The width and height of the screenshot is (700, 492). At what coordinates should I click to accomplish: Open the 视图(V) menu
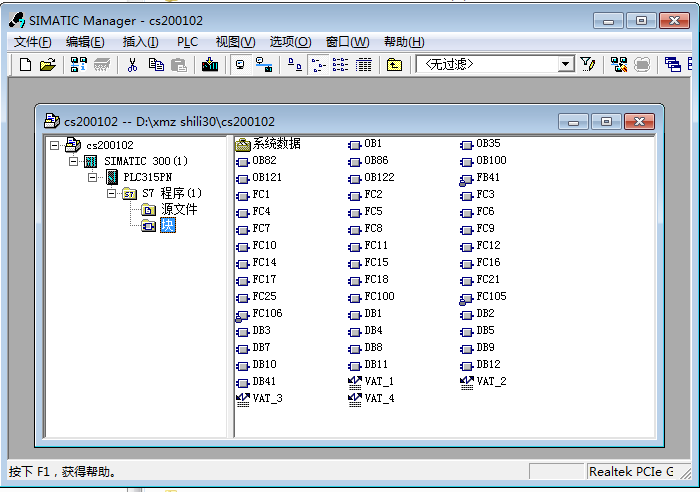click(235, 42)
